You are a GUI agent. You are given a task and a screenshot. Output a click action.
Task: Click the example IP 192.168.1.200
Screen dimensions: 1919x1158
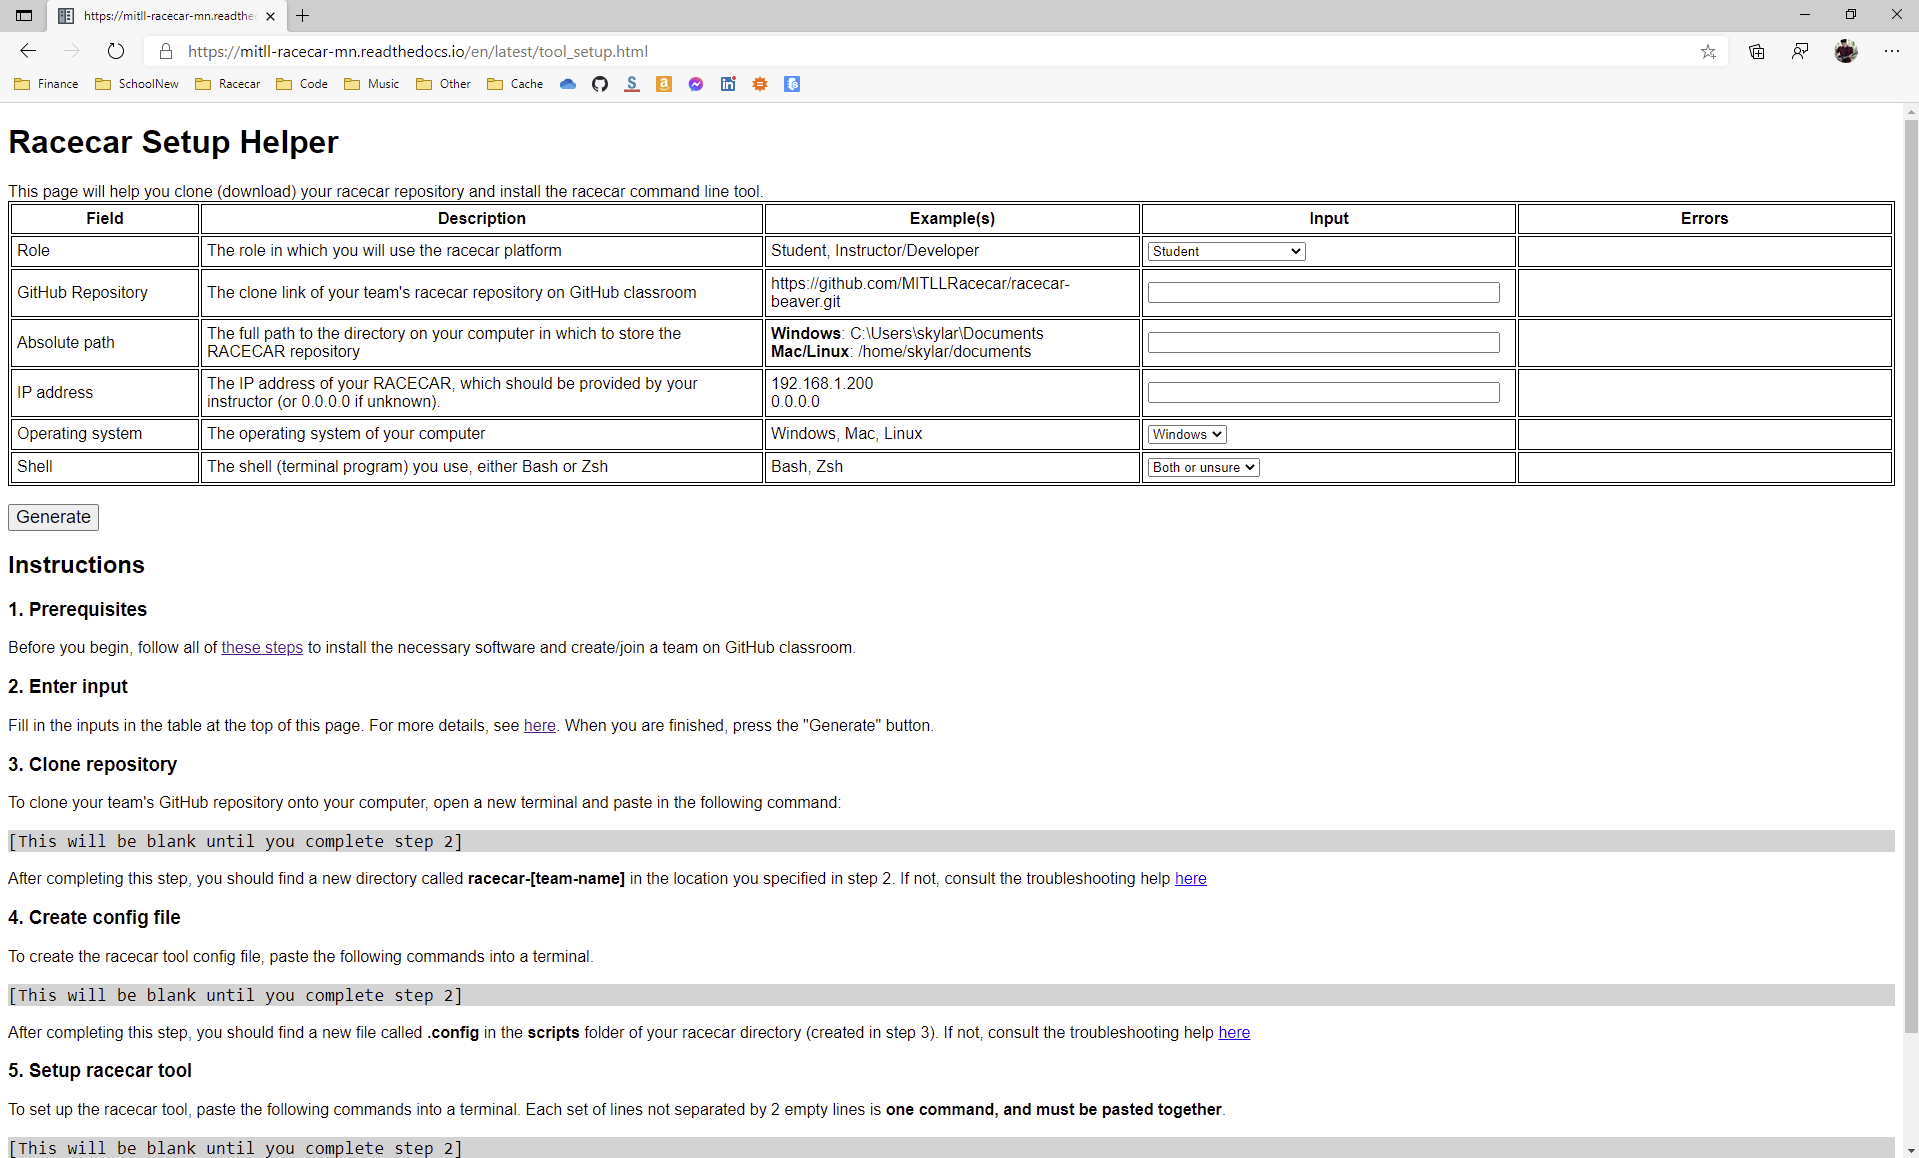click(x=822, y=383)
